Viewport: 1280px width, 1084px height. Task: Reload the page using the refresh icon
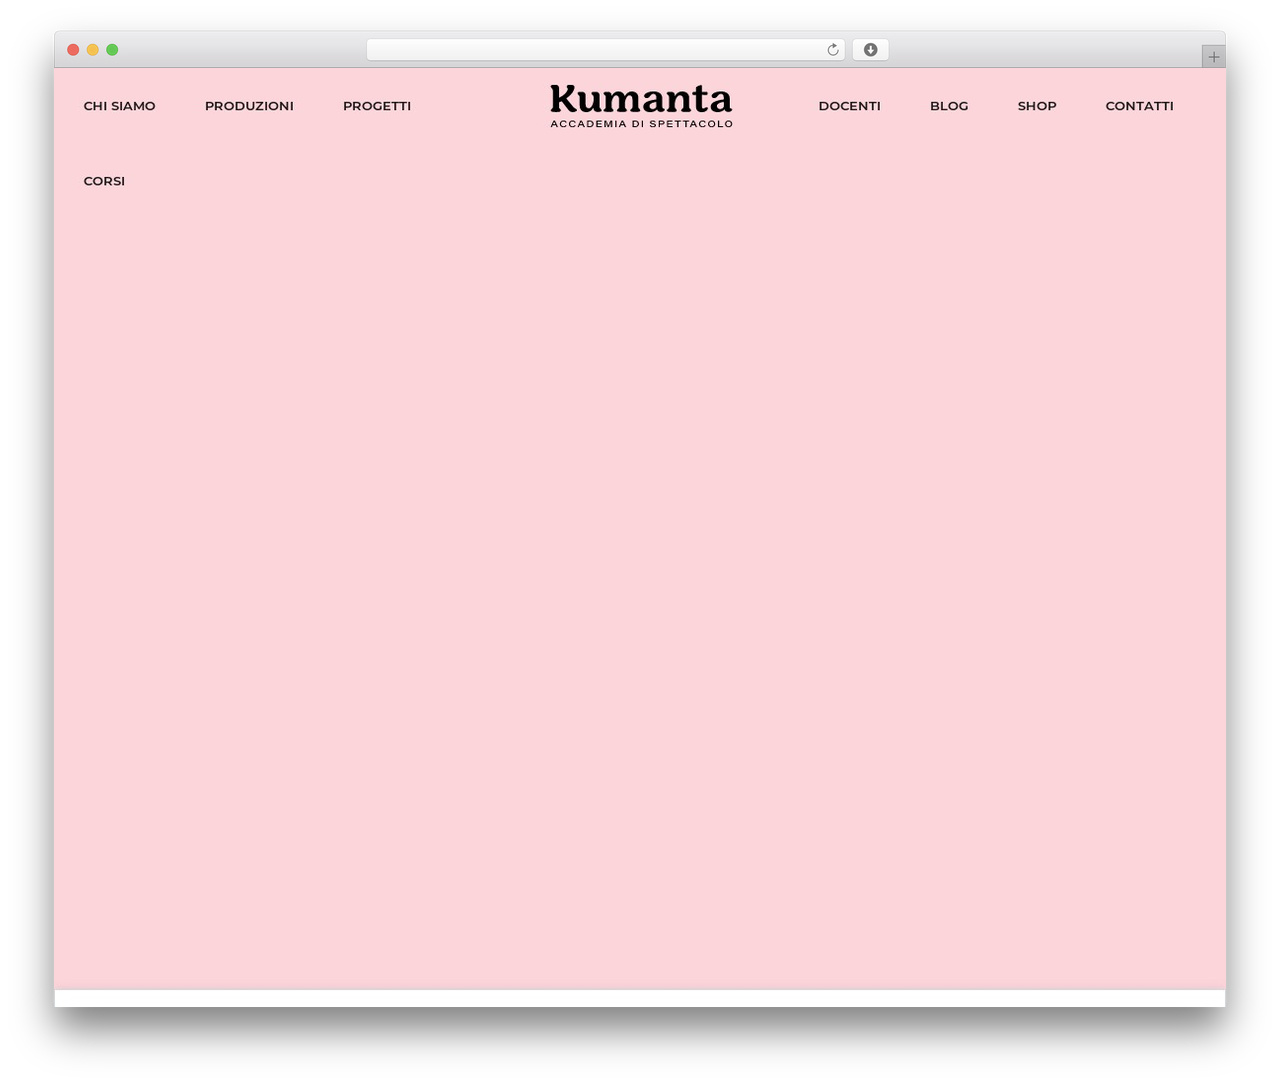pos(832,50)
